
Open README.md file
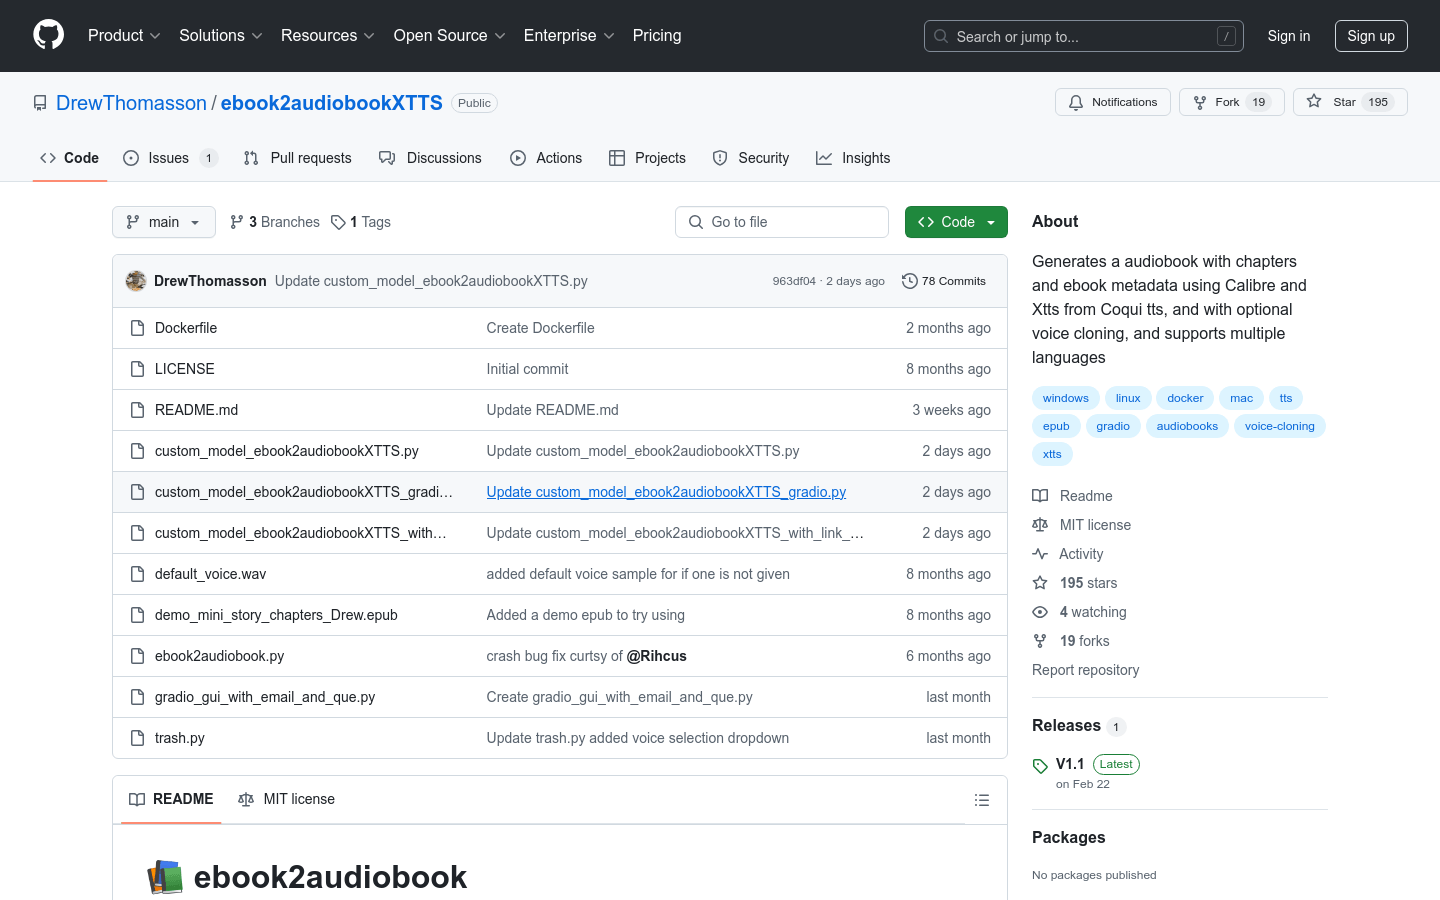[197, 410]
